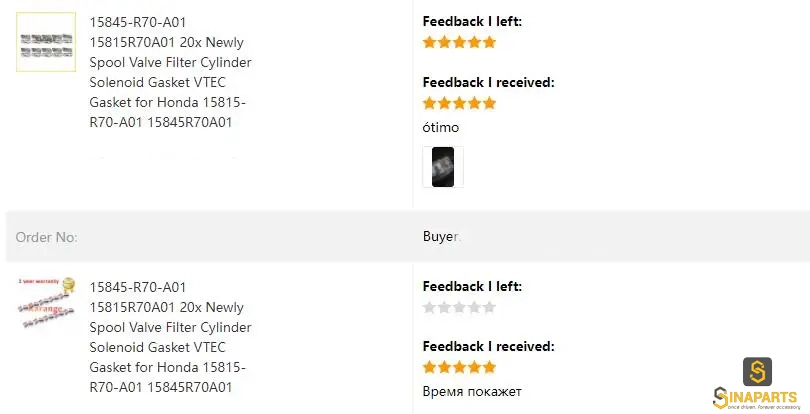Select the 'Время покажет' review comment
Screen dimensions: 810x414
(x=472, y=392)
